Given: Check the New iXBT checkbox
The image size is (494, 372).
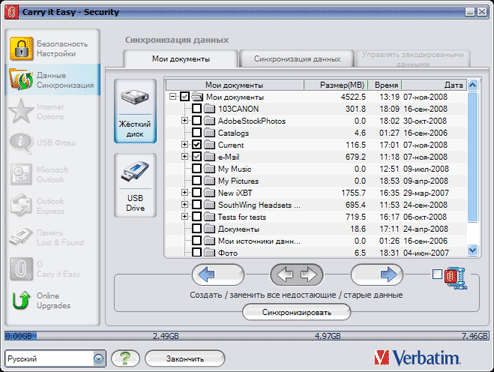Looking at the screenshot, I should coord(197,192).
